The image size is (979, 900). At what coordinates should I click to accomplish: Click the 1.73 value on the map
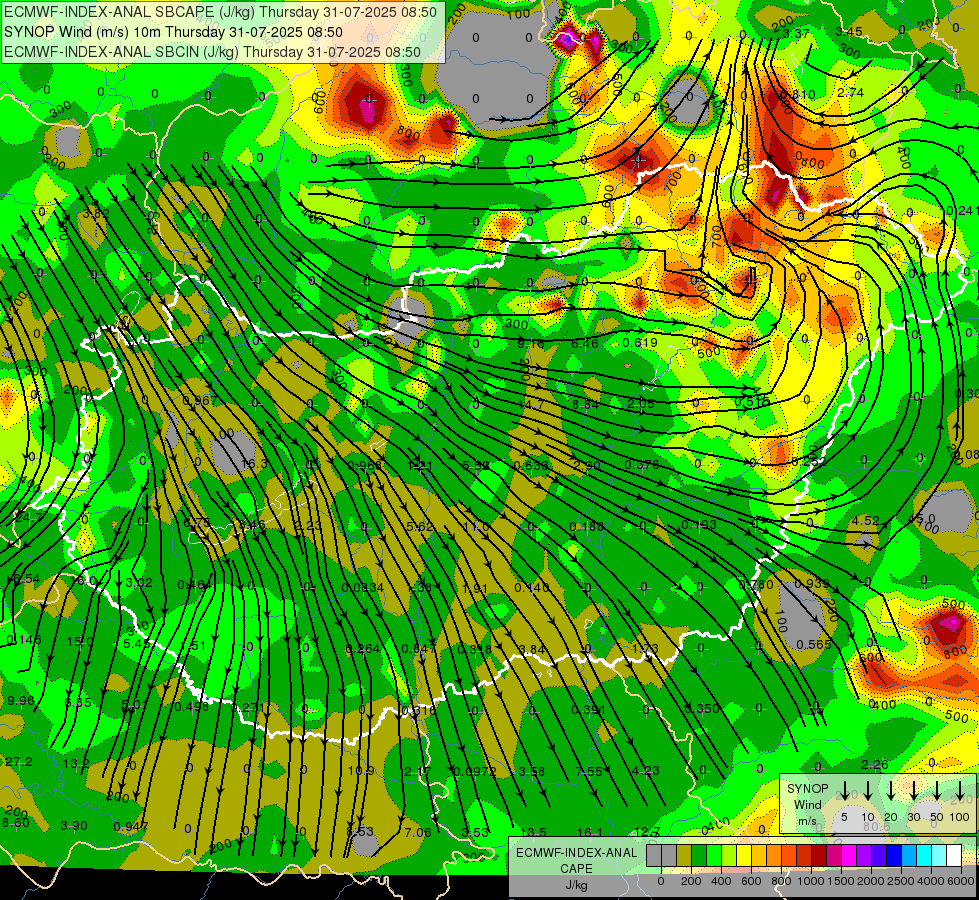pos(645,649)
